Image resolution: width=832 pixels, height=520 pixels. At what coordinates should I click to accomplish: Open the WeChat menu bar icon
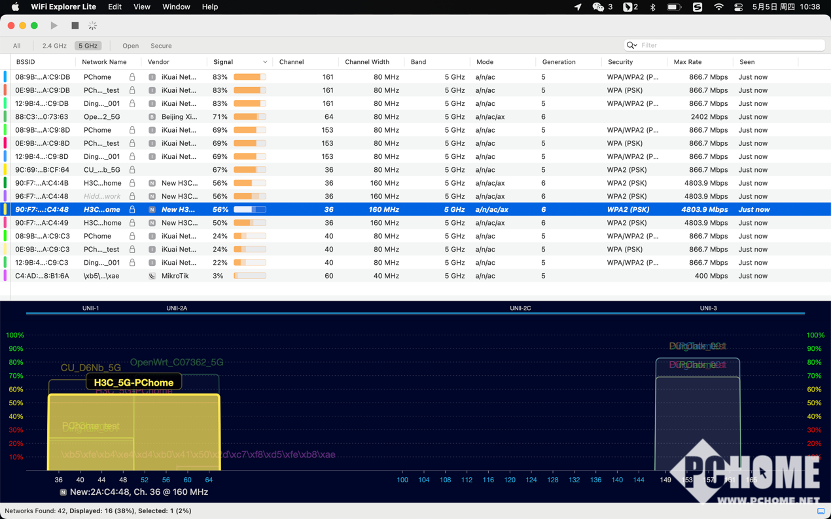tap(598, 7)
